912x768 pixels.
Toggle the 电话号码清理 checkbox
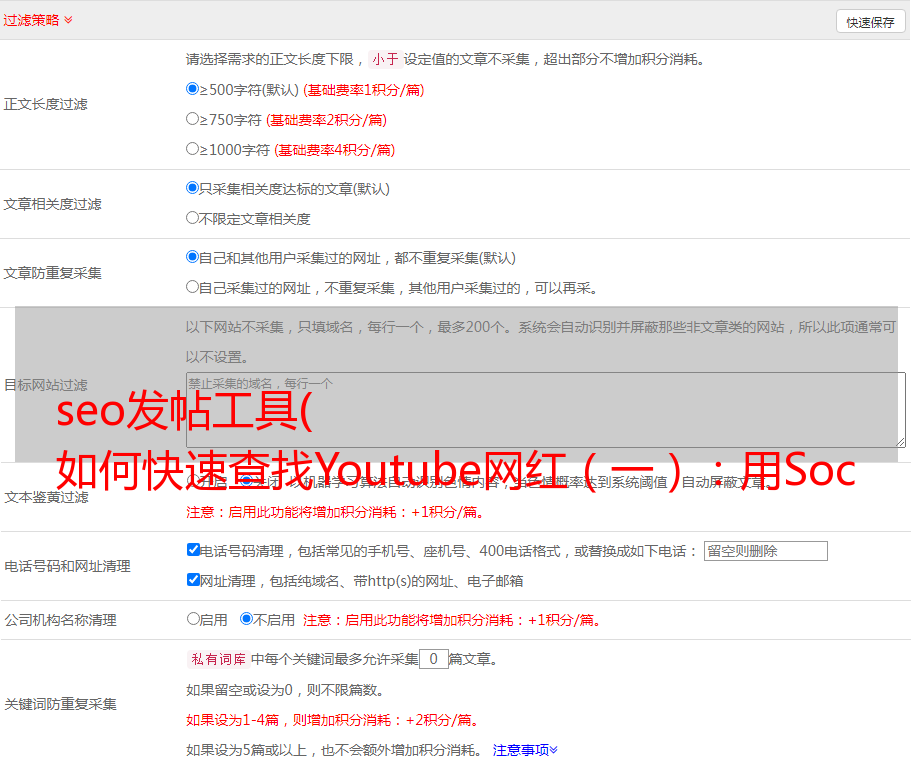[194, 550]
